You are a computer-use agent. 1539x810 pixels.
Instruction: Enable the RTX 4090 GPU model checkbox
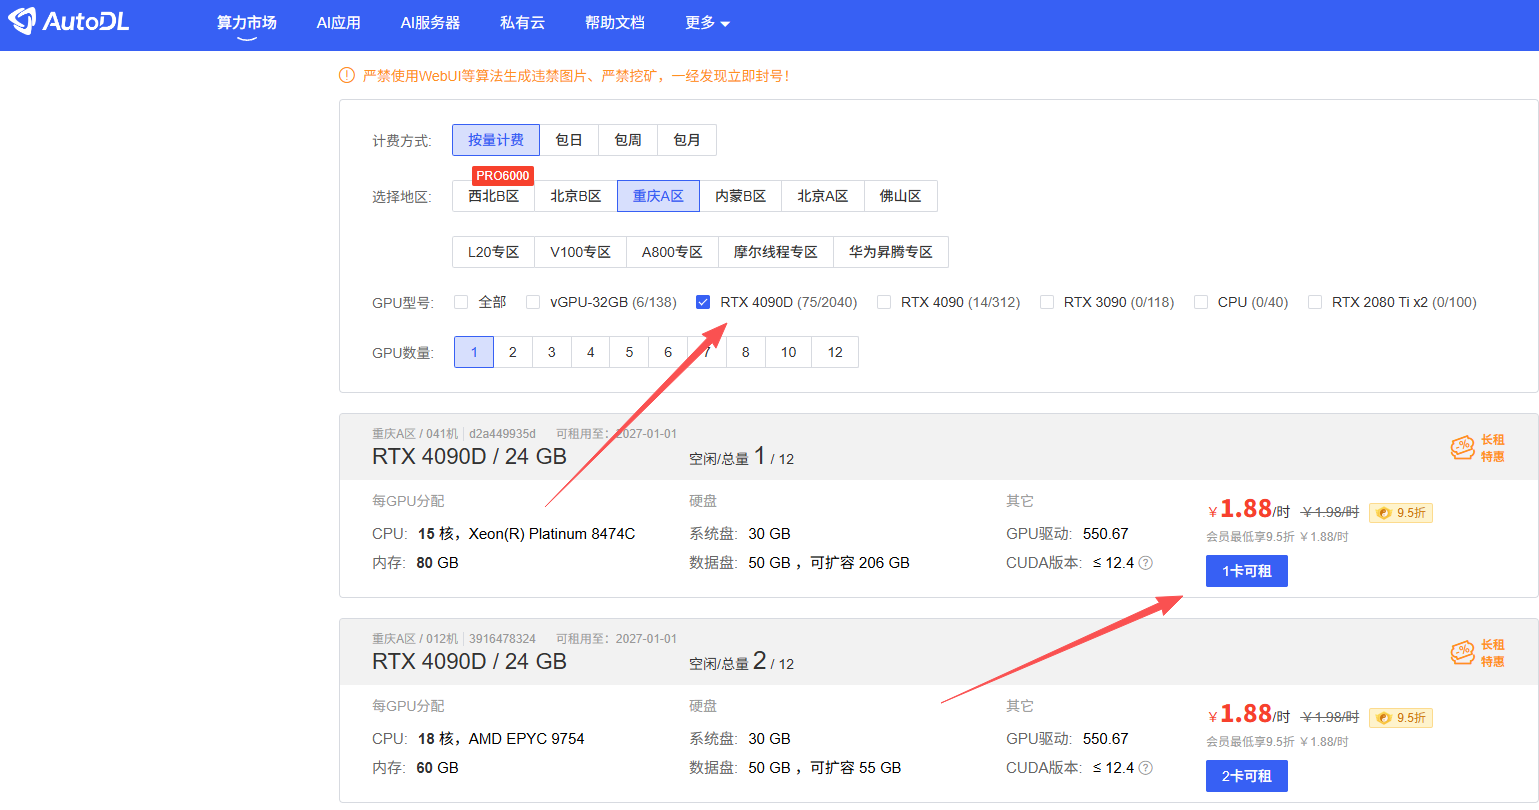[884, 302]
